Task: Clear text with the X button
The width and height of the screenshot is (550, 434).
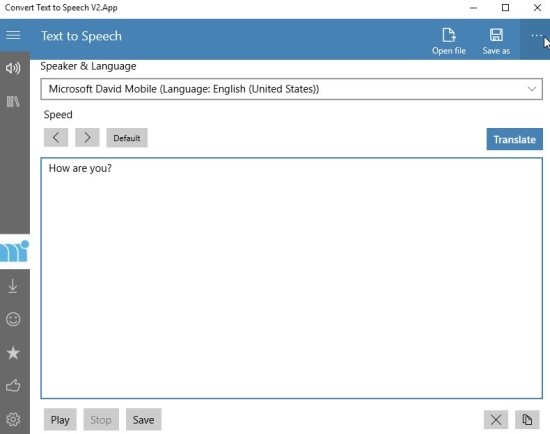Action: 496,420
